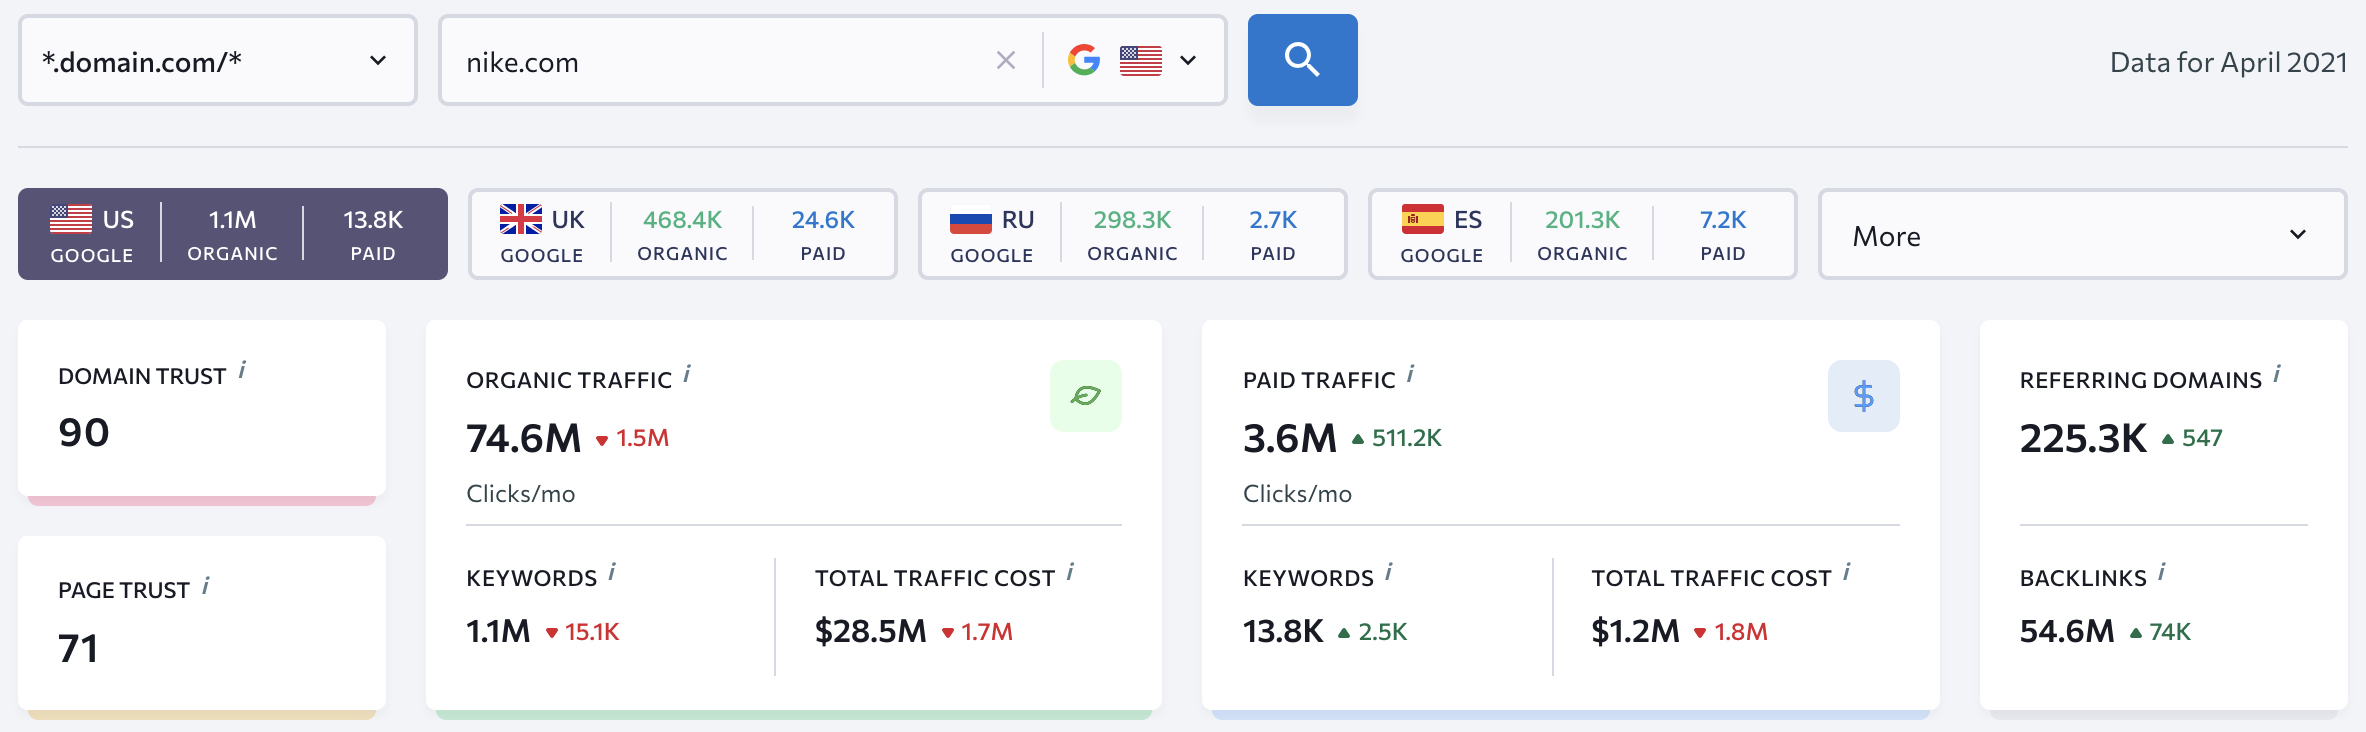Click the 3.6M paid traffic value
Image resolution: width=2366 pixels, height=732 pixels.
pyautogui.click(x=1290, y=438)
